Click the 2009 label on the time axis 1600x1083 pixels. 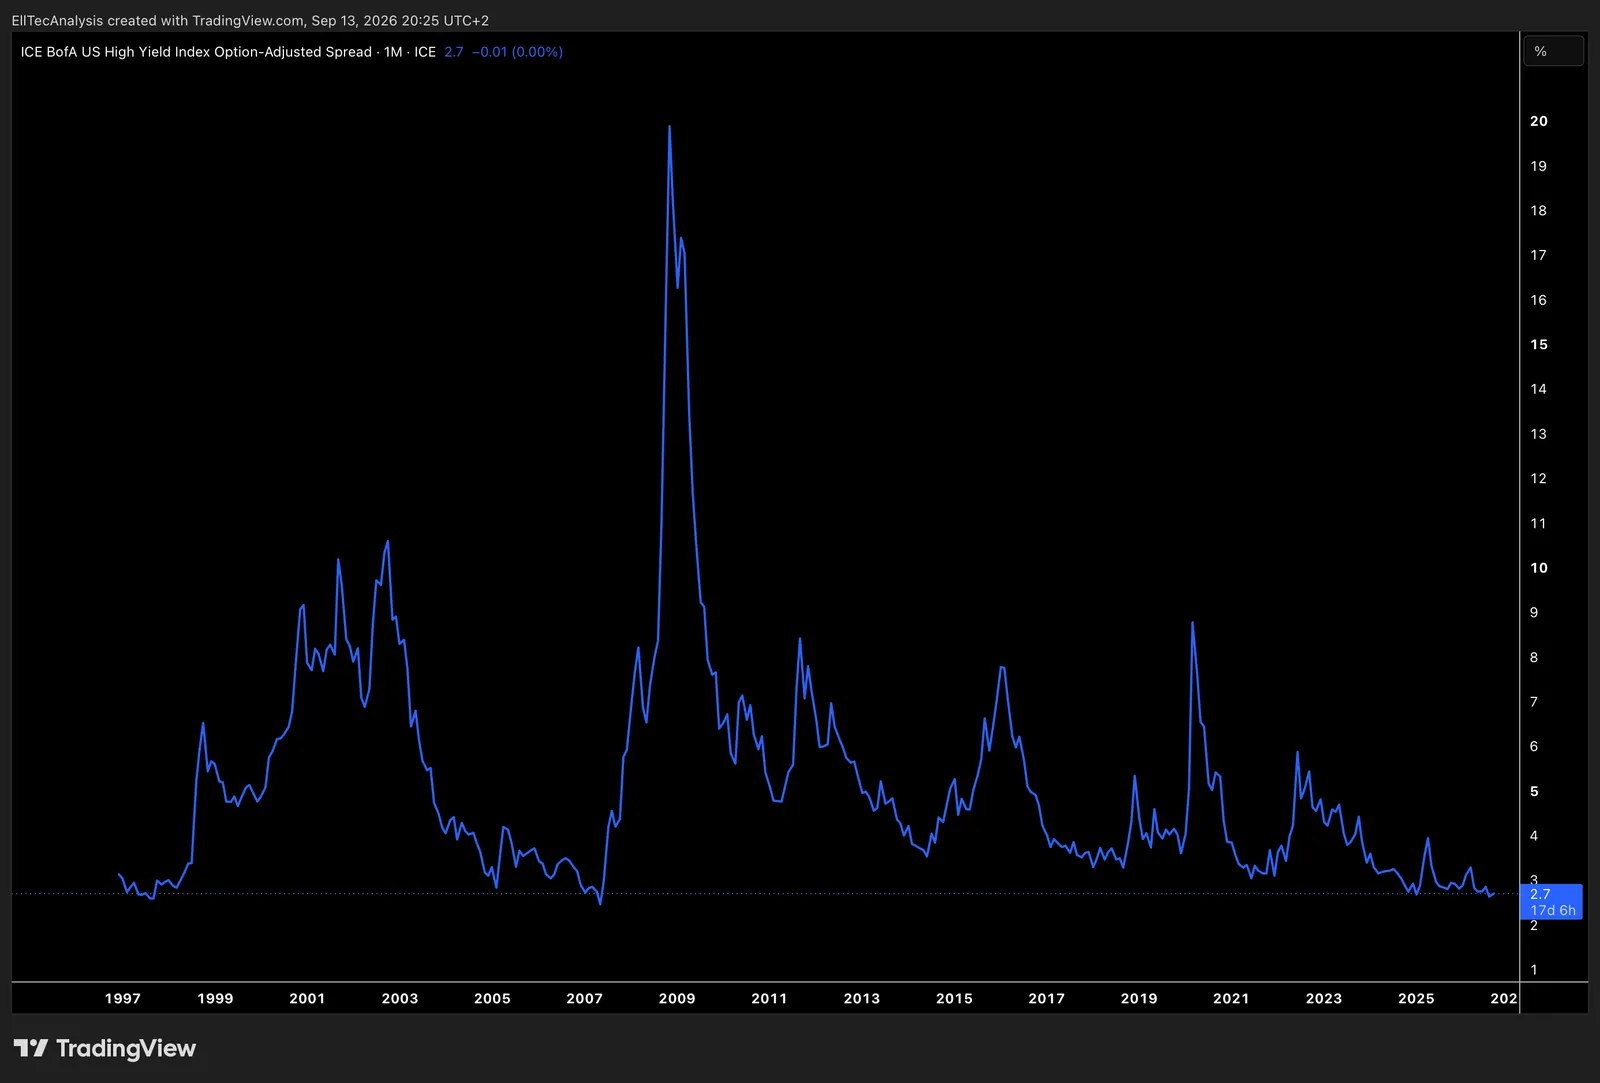click(677, 998)
